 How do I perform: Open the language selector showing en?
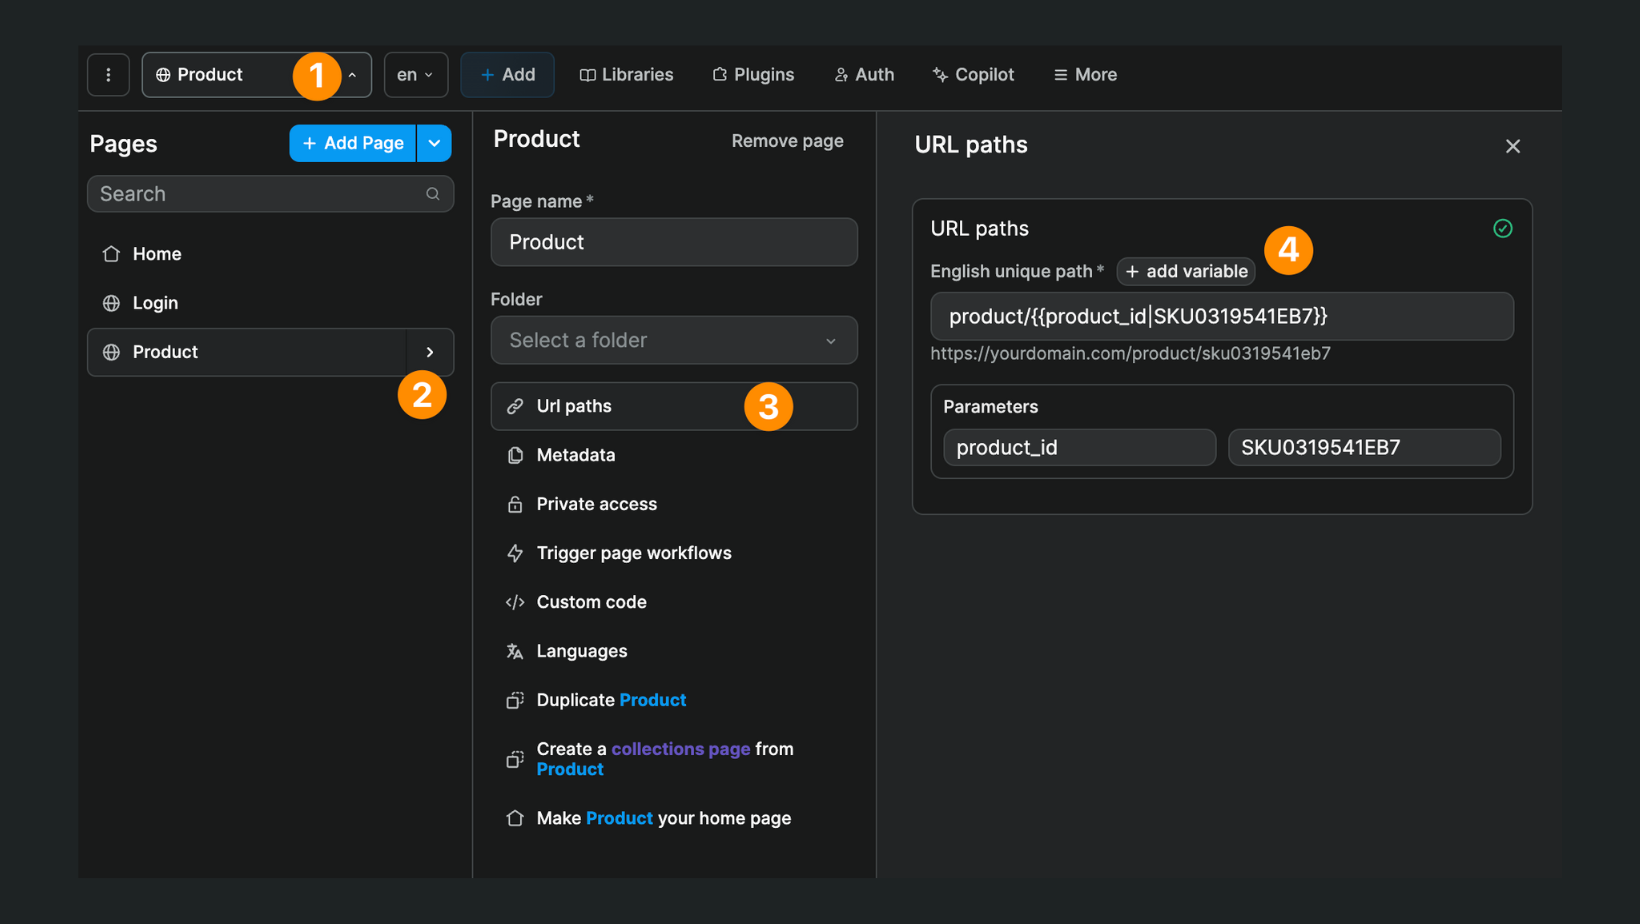415,74
